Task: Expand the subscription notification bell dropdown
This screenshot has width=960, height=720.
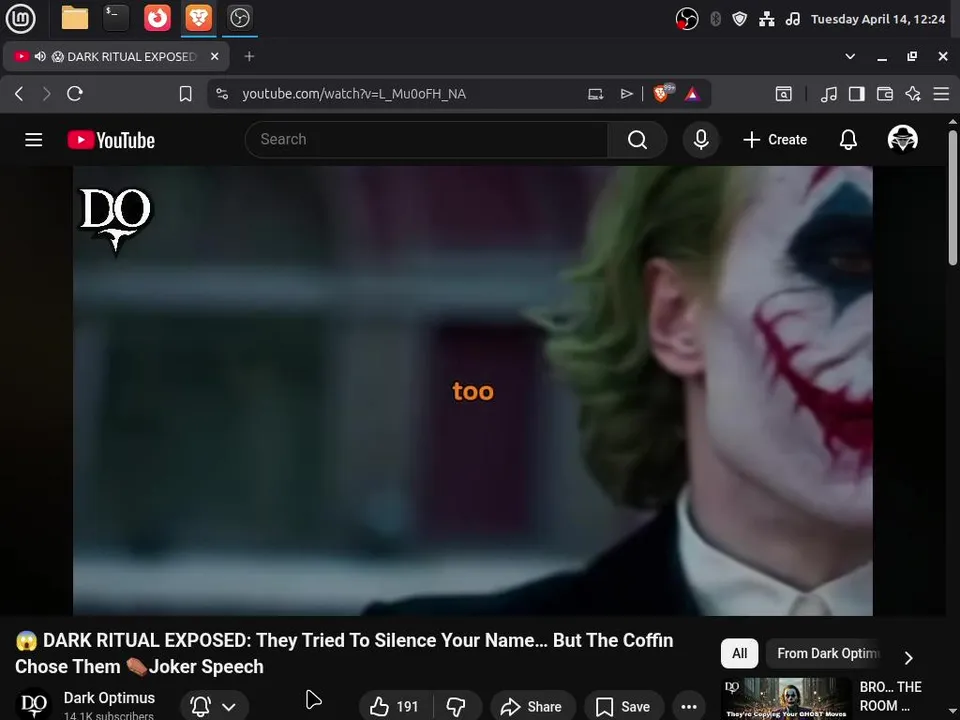Action: pyautogui.click(x=214, y=706)
